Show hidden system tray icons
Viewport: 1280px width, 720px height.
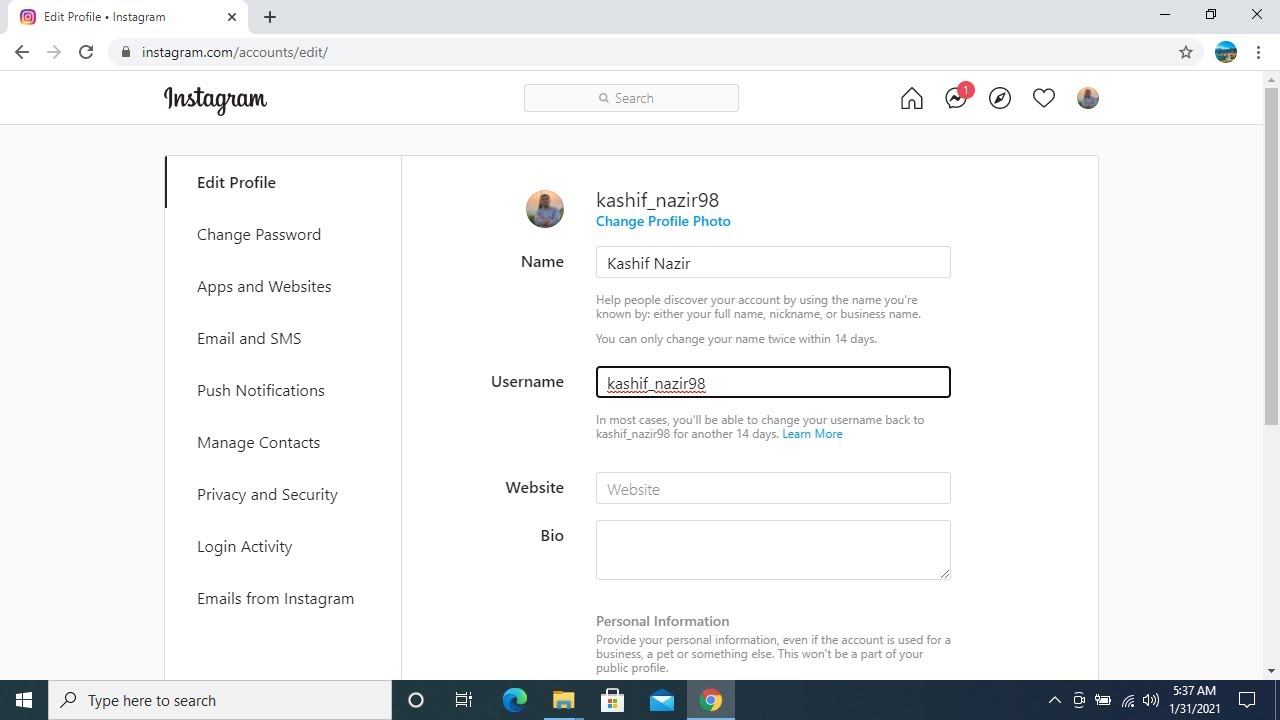pyautogui.click(x=1054, y=700)
